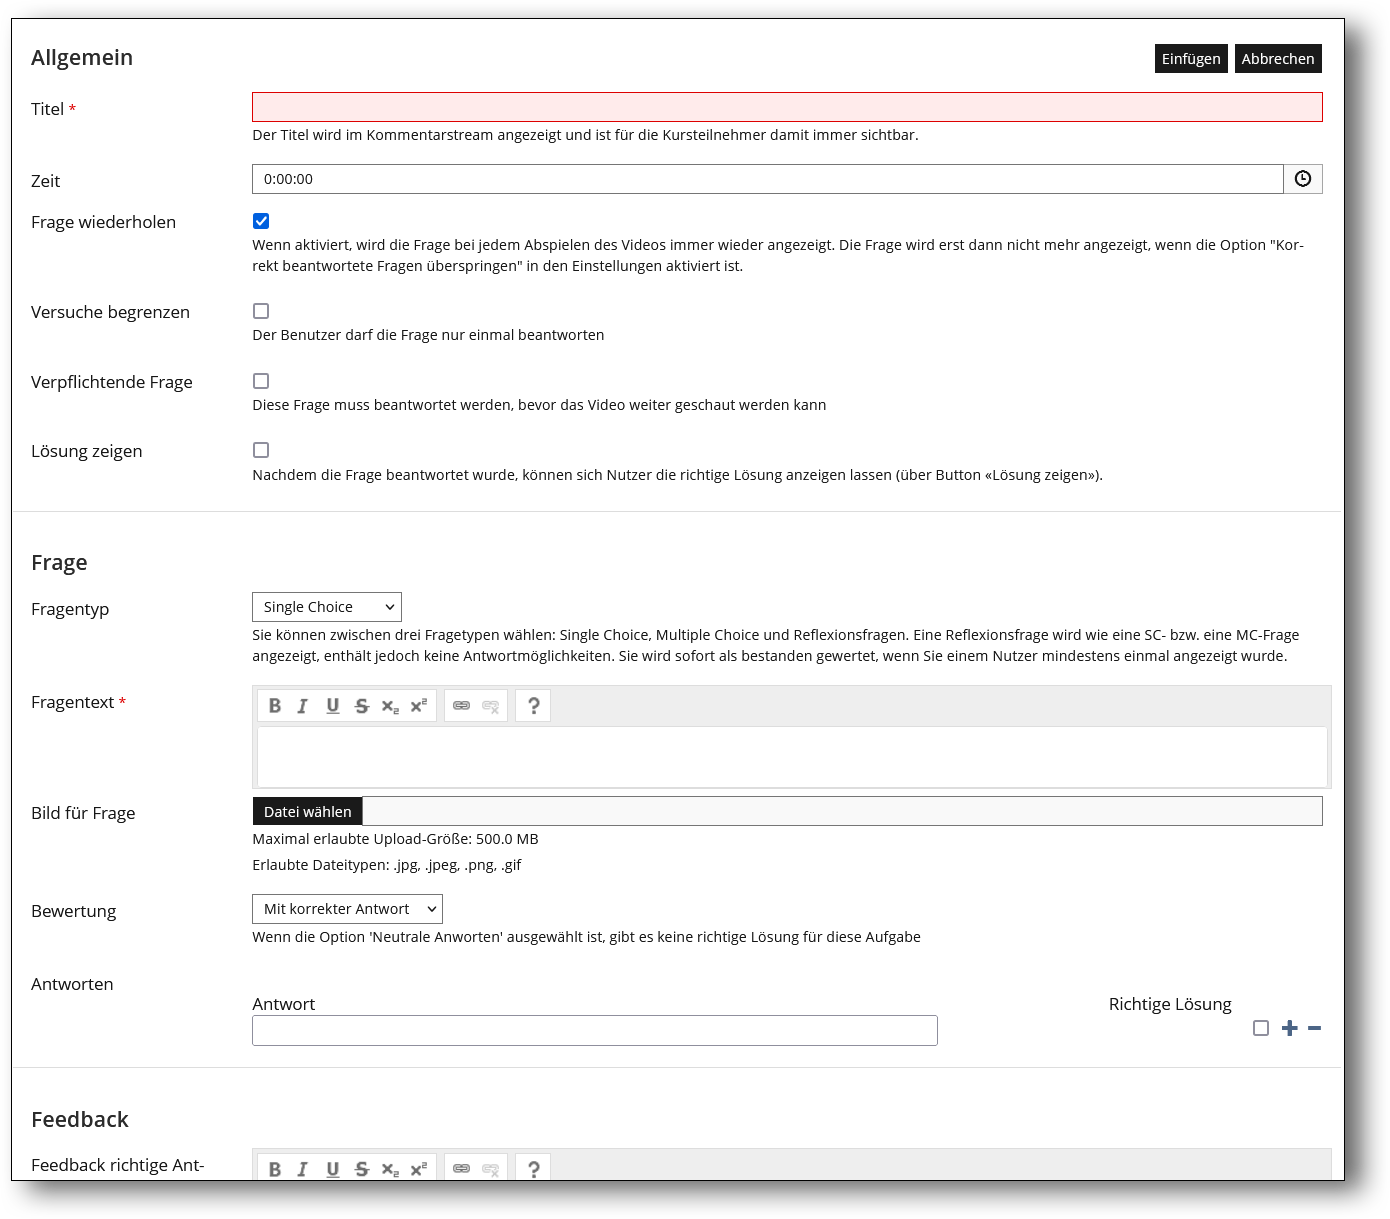The image size is (1390, 1219).
Task: Mark answer as Richtige Lösung checkbox
Action: pos(1261,1028)
